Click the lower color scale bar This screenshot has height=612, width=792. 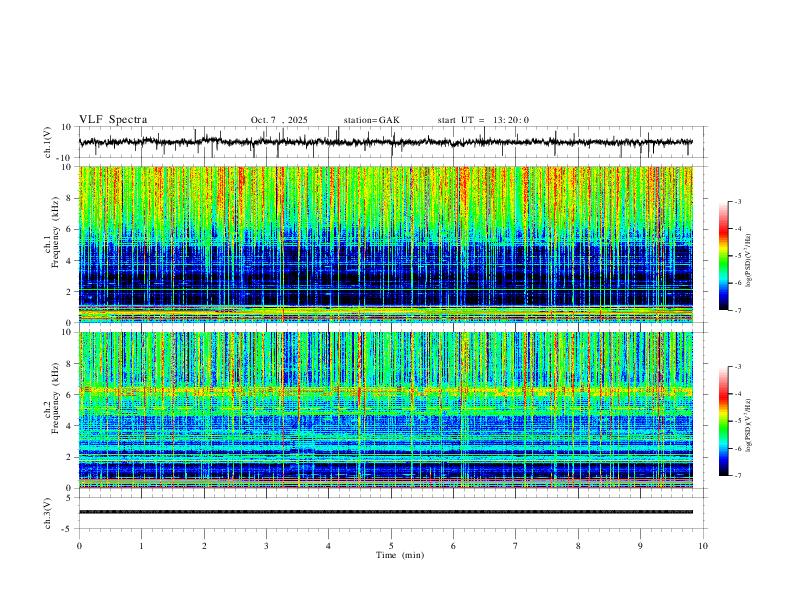(724, 421)
